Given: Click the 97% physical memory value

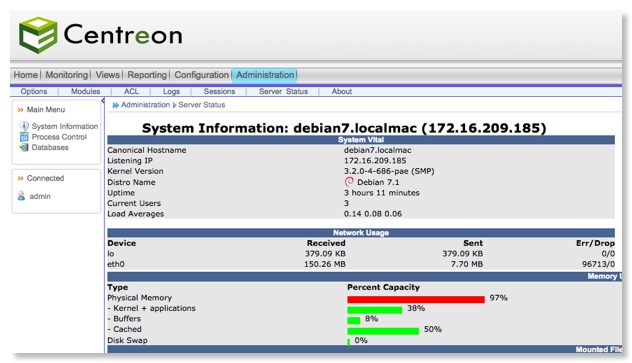Looking at the screenshot, I should [x=498, y=298].
